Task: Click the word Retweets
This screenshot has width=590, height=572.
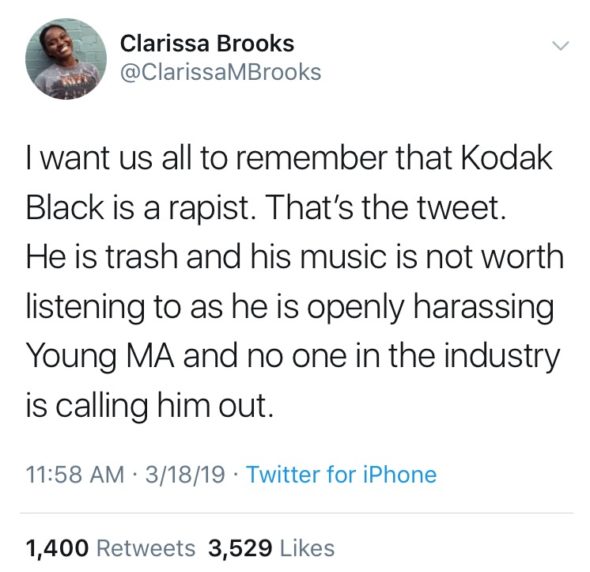Action: click(x=146, y=548)
